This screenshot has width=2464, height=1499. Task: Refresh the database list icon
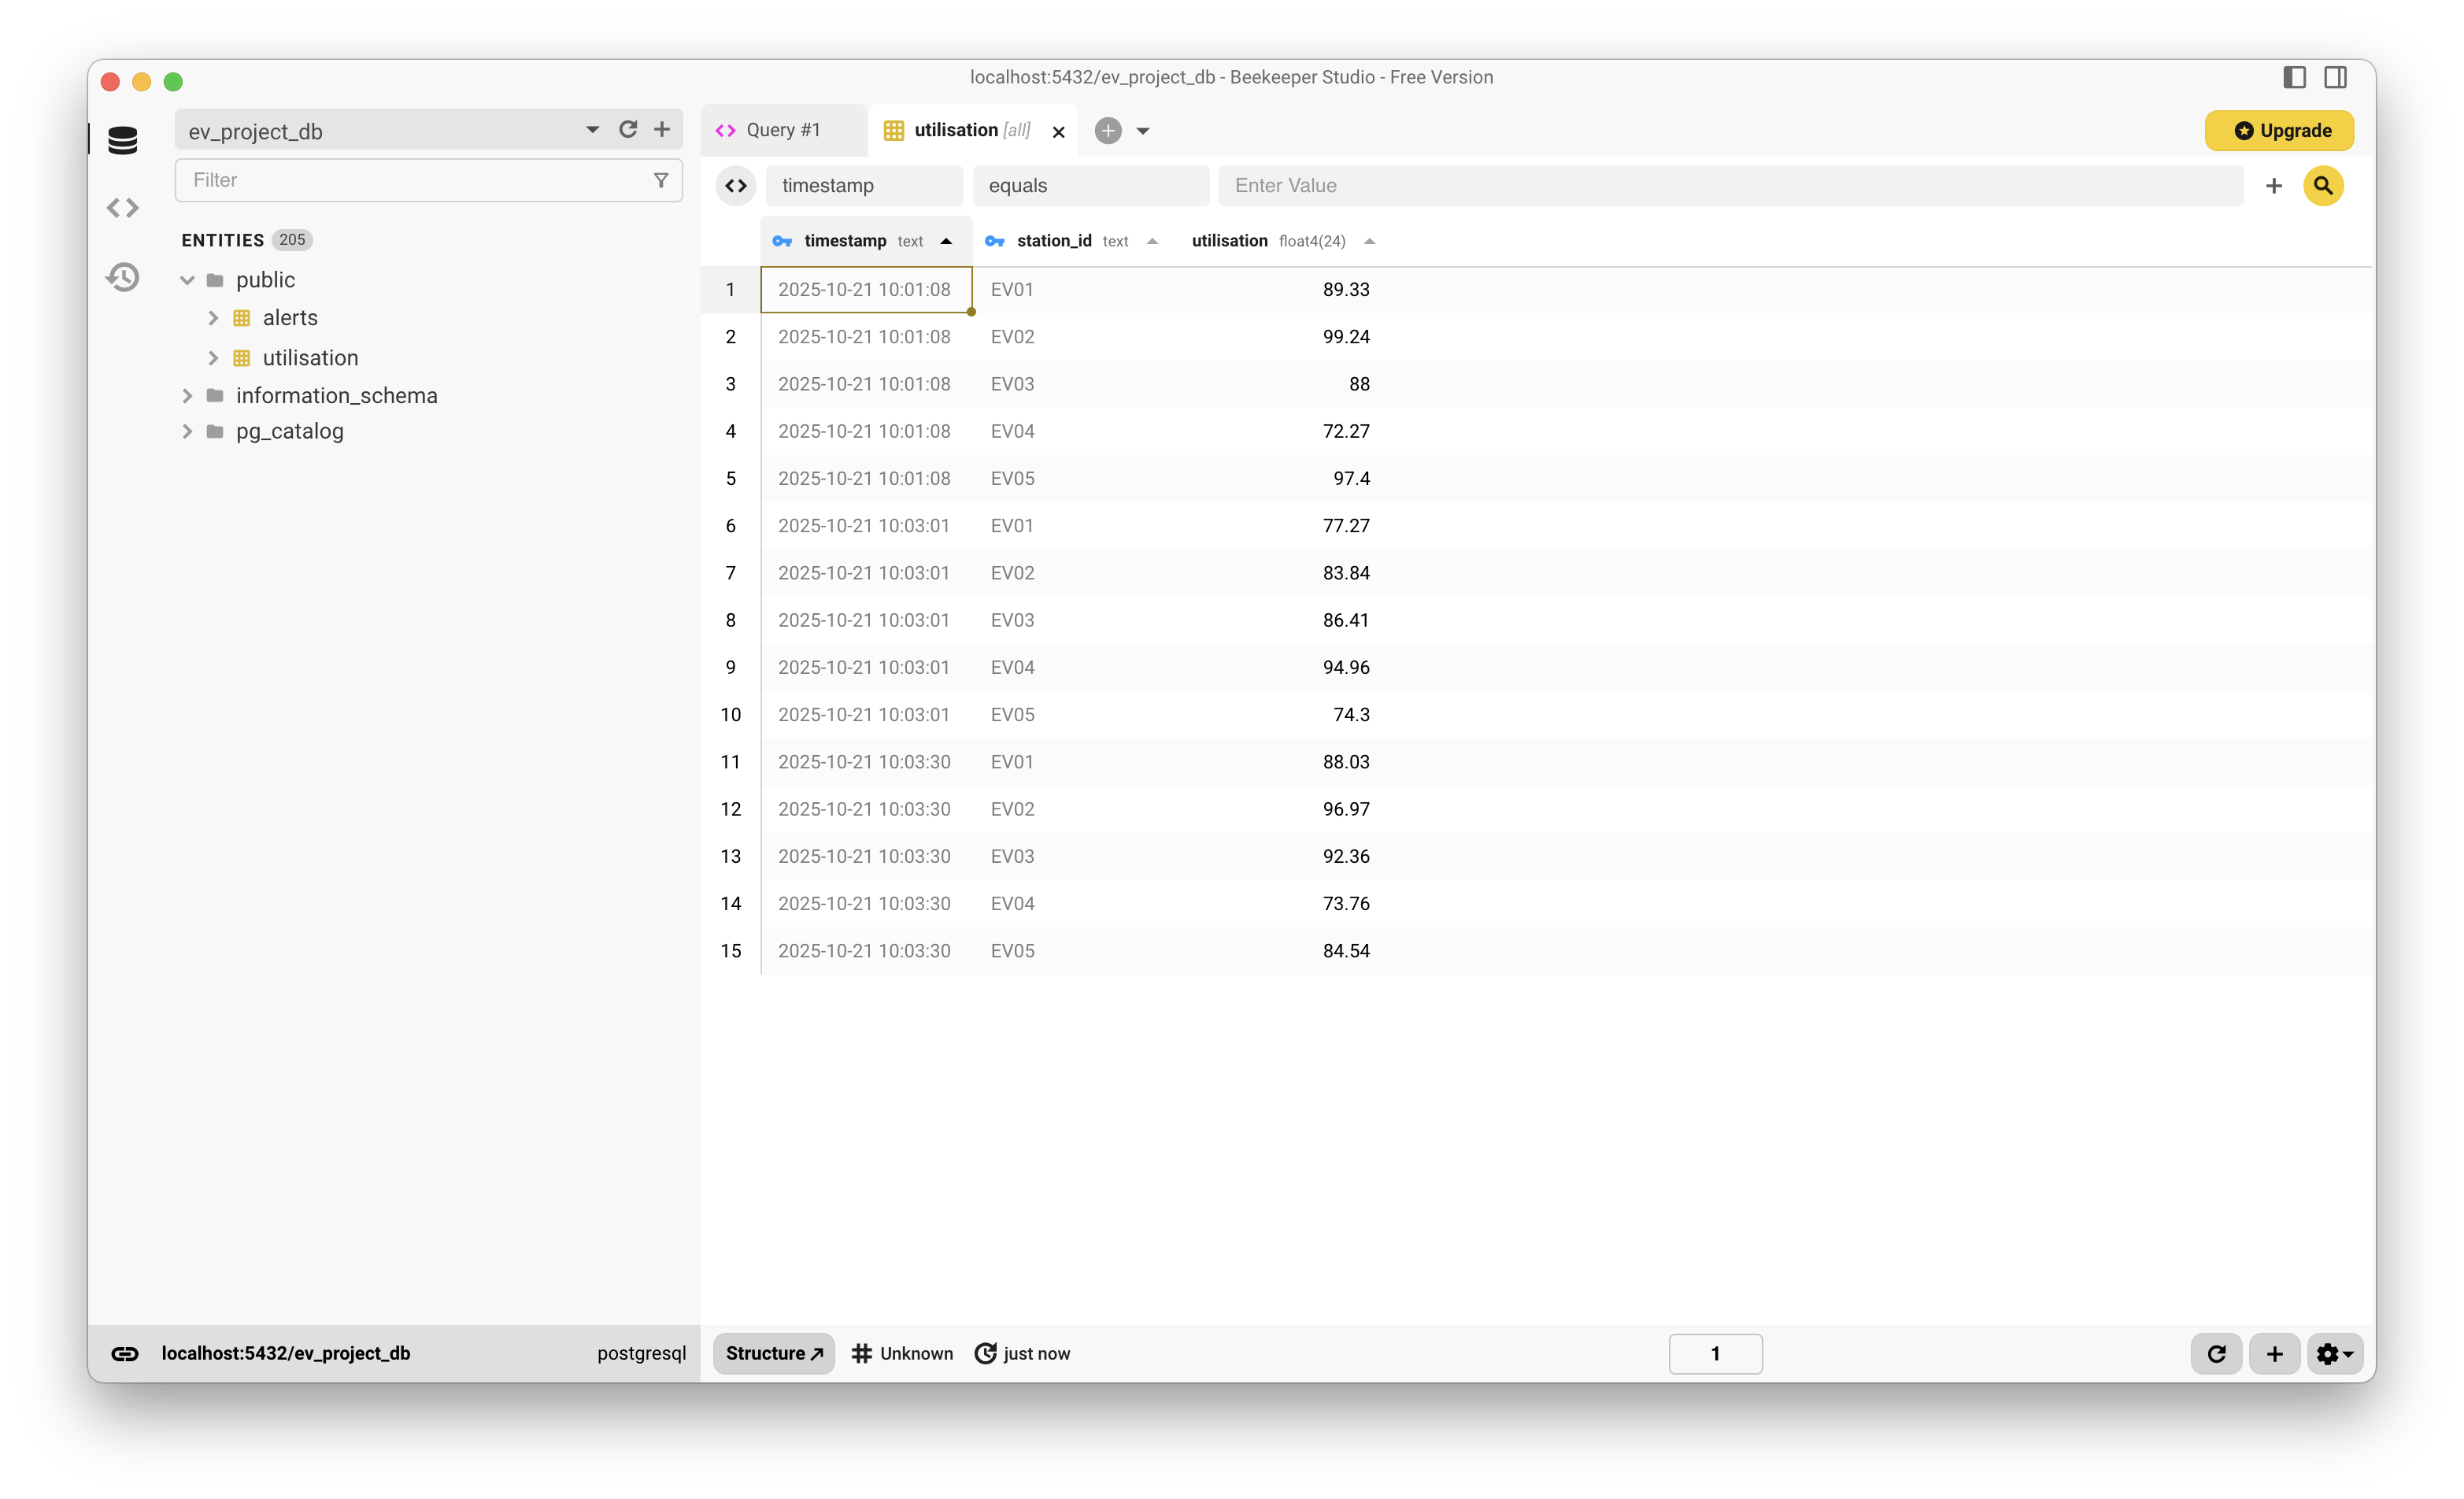(628, 130)
